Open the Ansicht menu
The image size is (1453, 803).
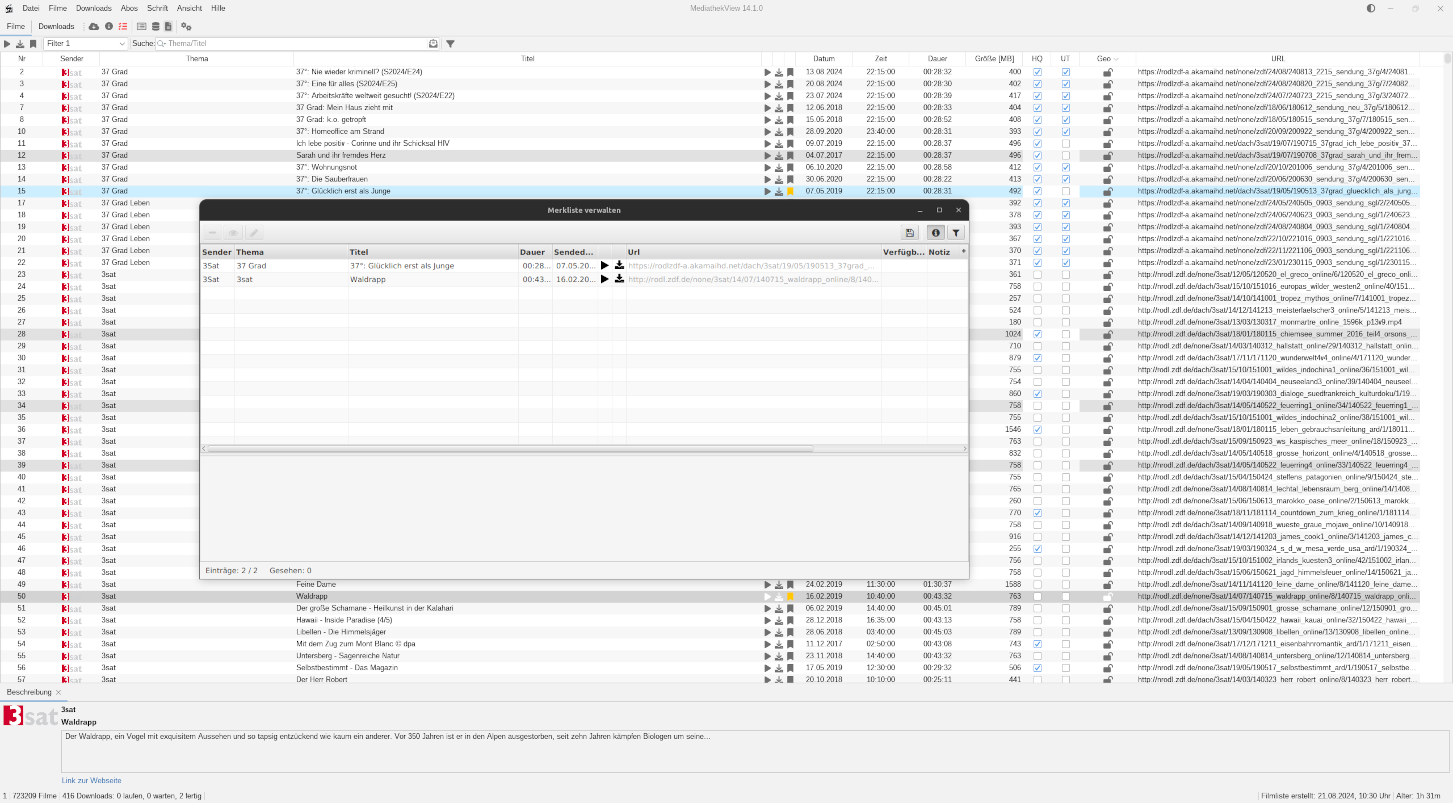click(x=190, y=8)
